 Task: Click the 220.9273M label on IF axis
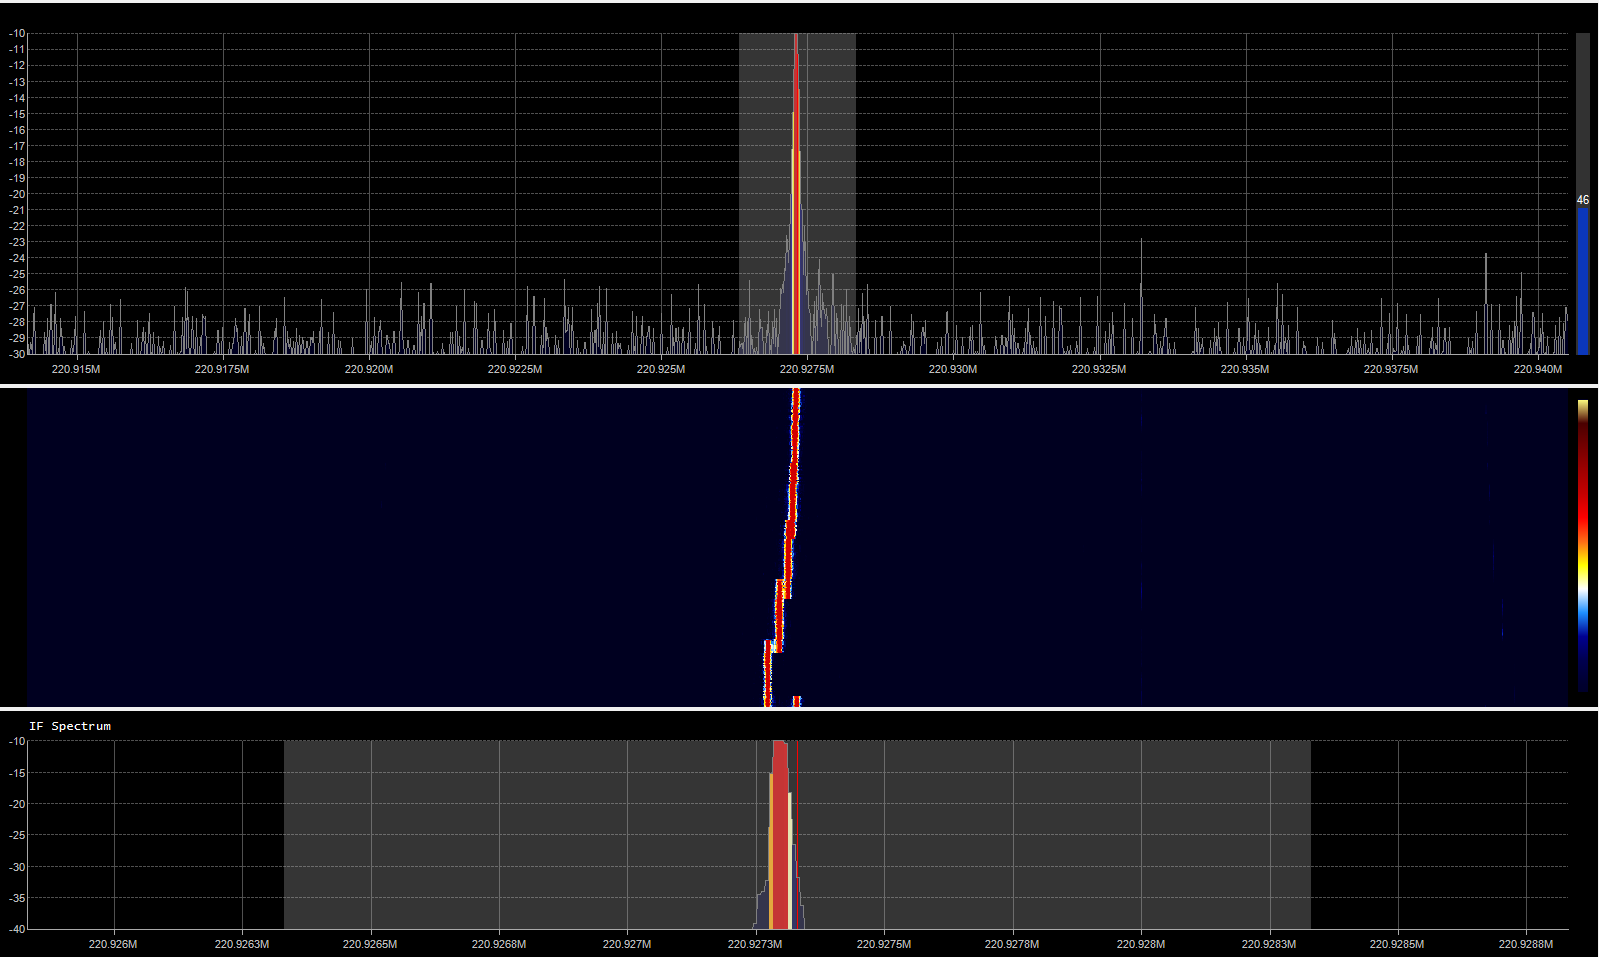click(755, 944)
